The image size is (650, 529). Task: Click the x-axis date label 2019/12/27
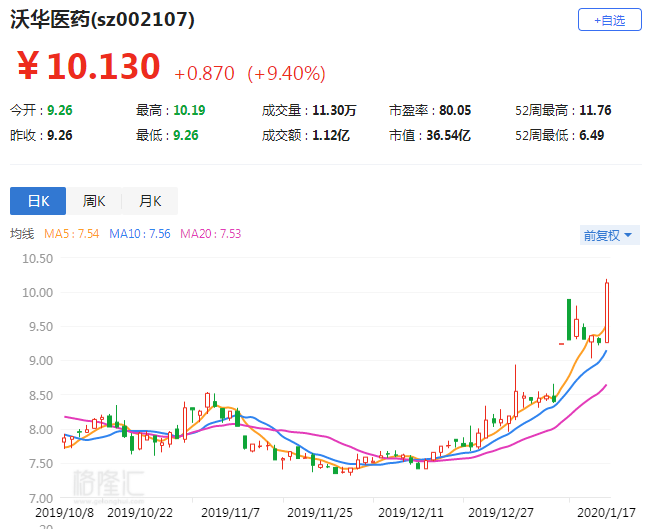[501, 513]
